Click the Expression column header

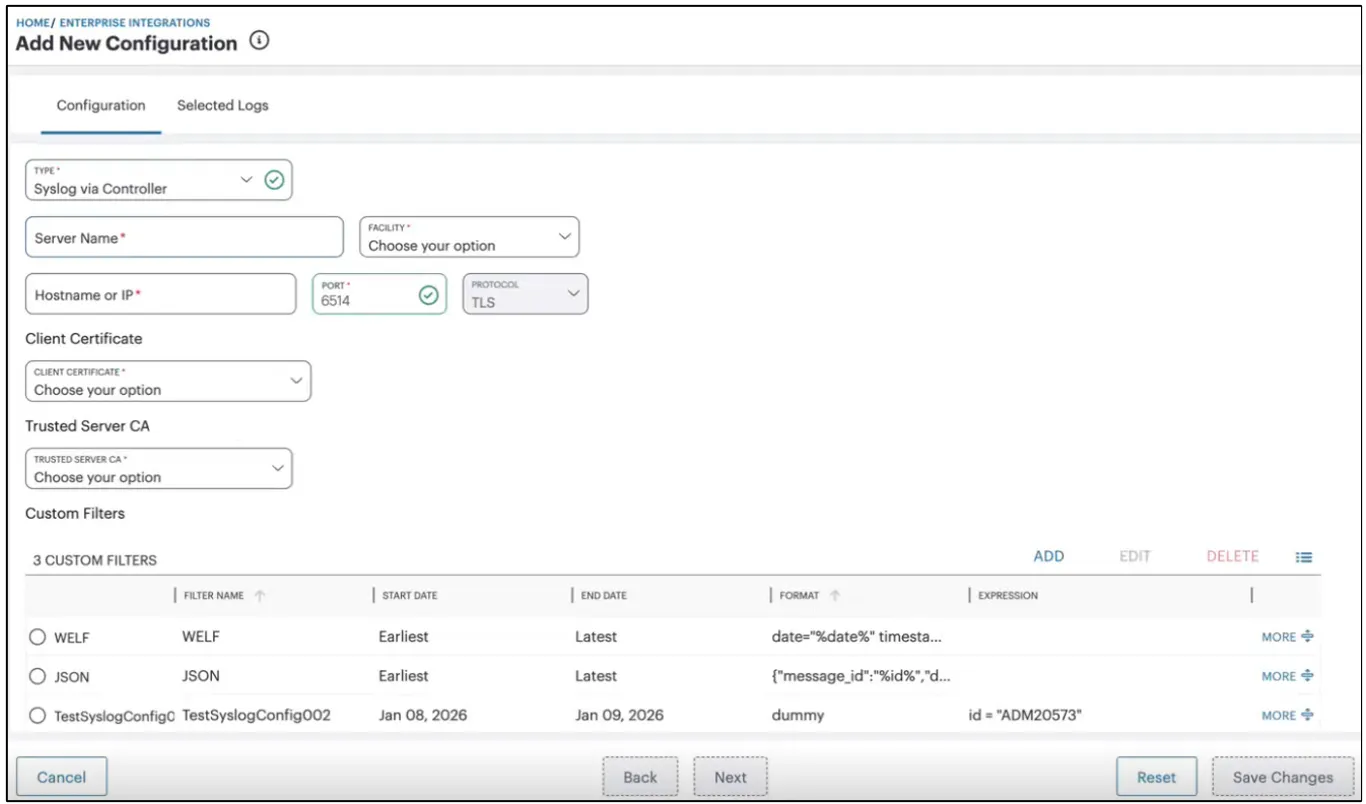(x=1008, y=595)
